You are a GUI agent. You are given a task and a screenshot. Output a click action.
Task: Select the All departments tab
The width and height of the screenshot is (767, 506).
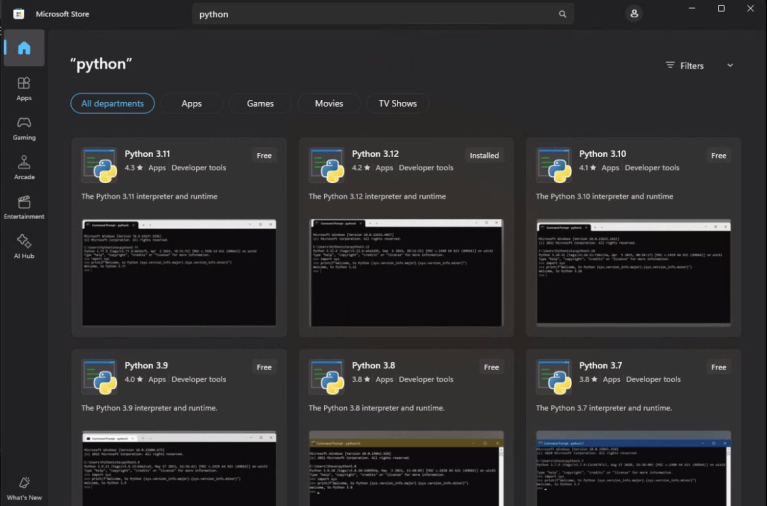point(113,103)
